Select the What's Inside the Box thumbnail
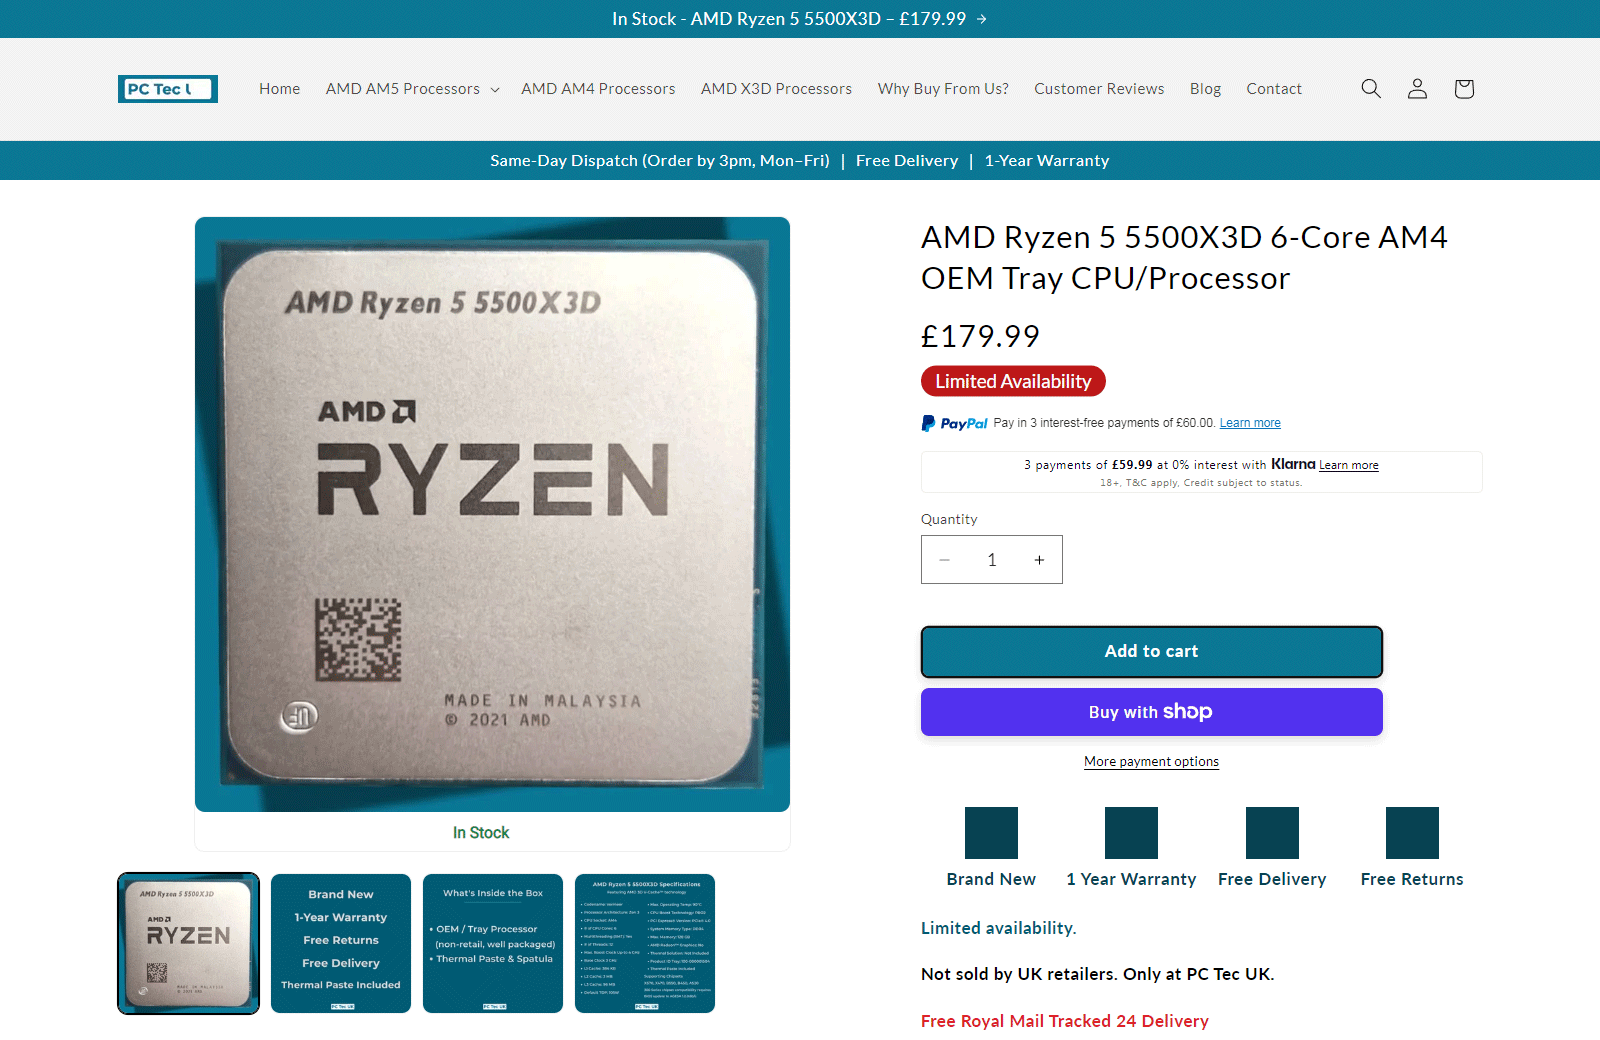The height and width of the screenshot is (1040, 1600). coord(493,943)
